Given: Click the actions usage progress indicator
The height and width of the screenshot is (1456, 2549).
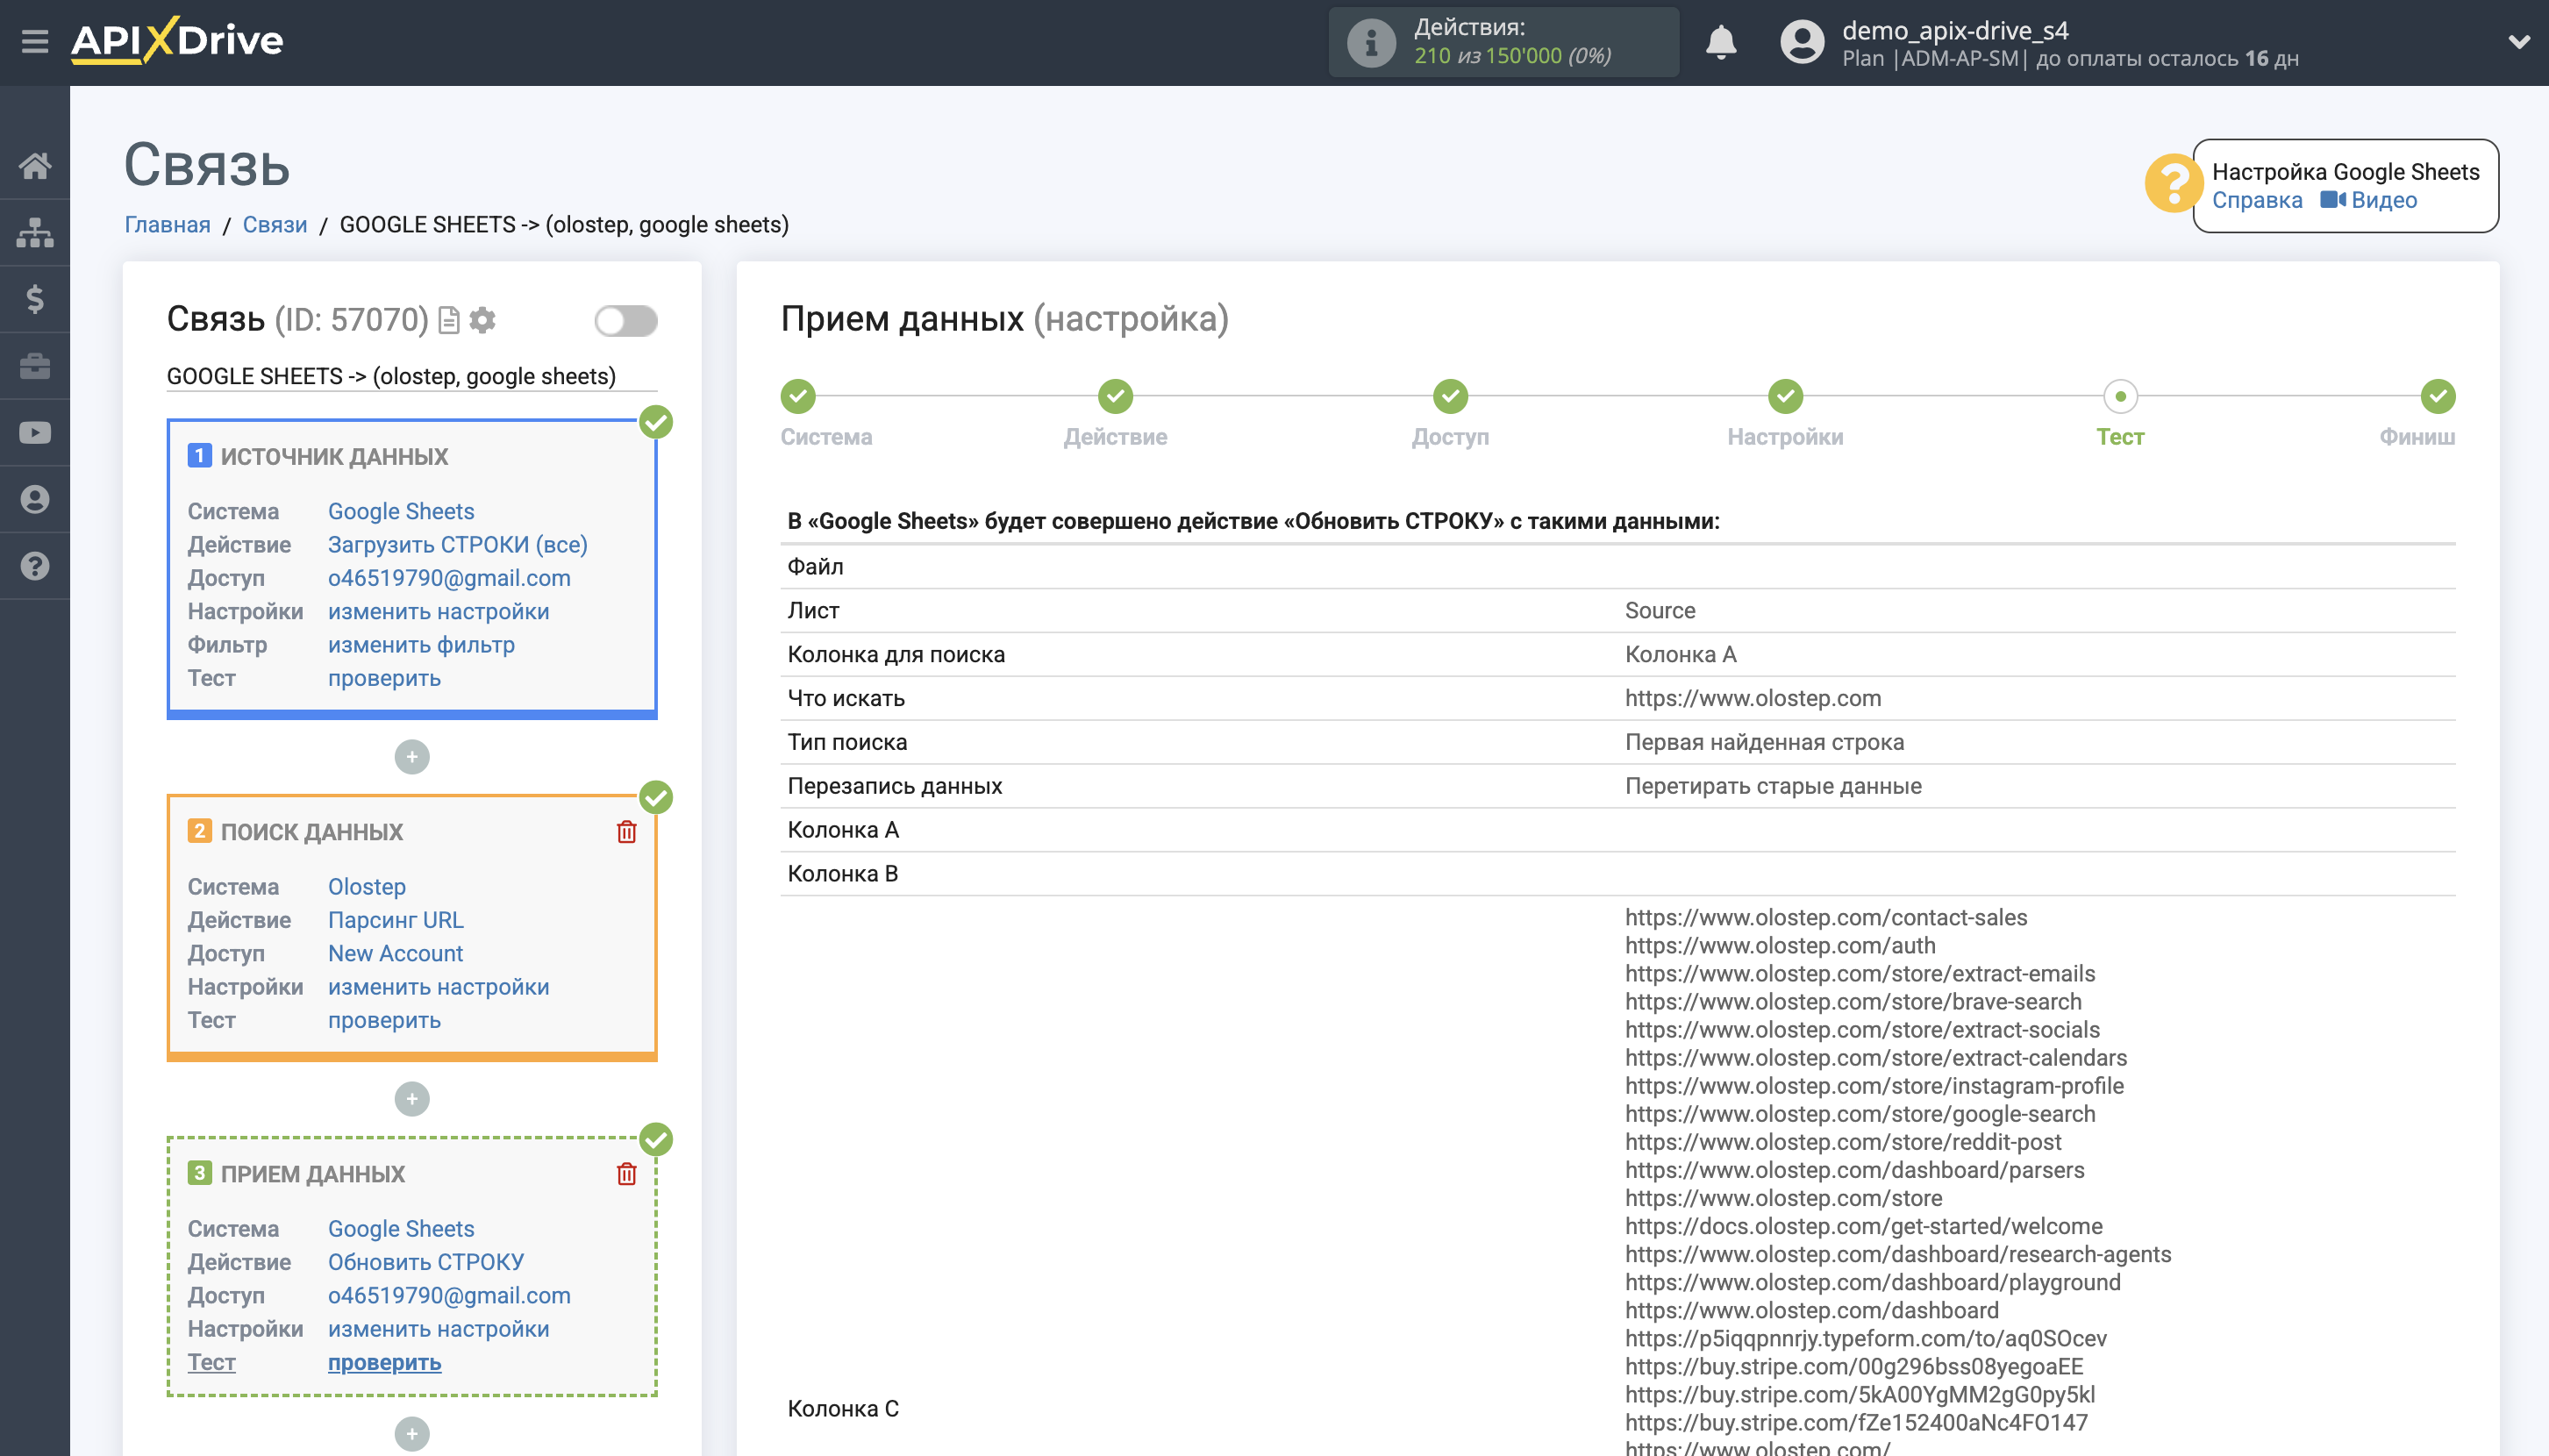Looking at the screenshot, I should [1504, 41].
